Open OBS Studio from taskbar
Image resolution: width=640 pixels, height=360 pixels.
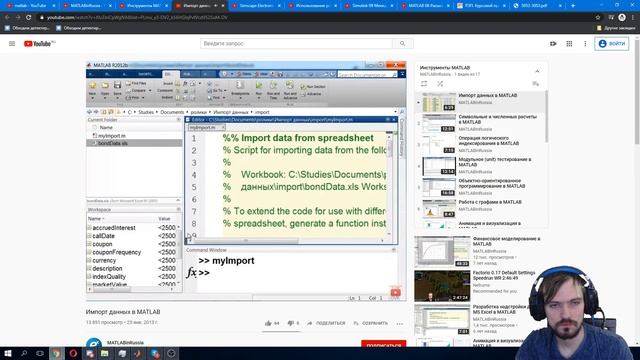171,353
